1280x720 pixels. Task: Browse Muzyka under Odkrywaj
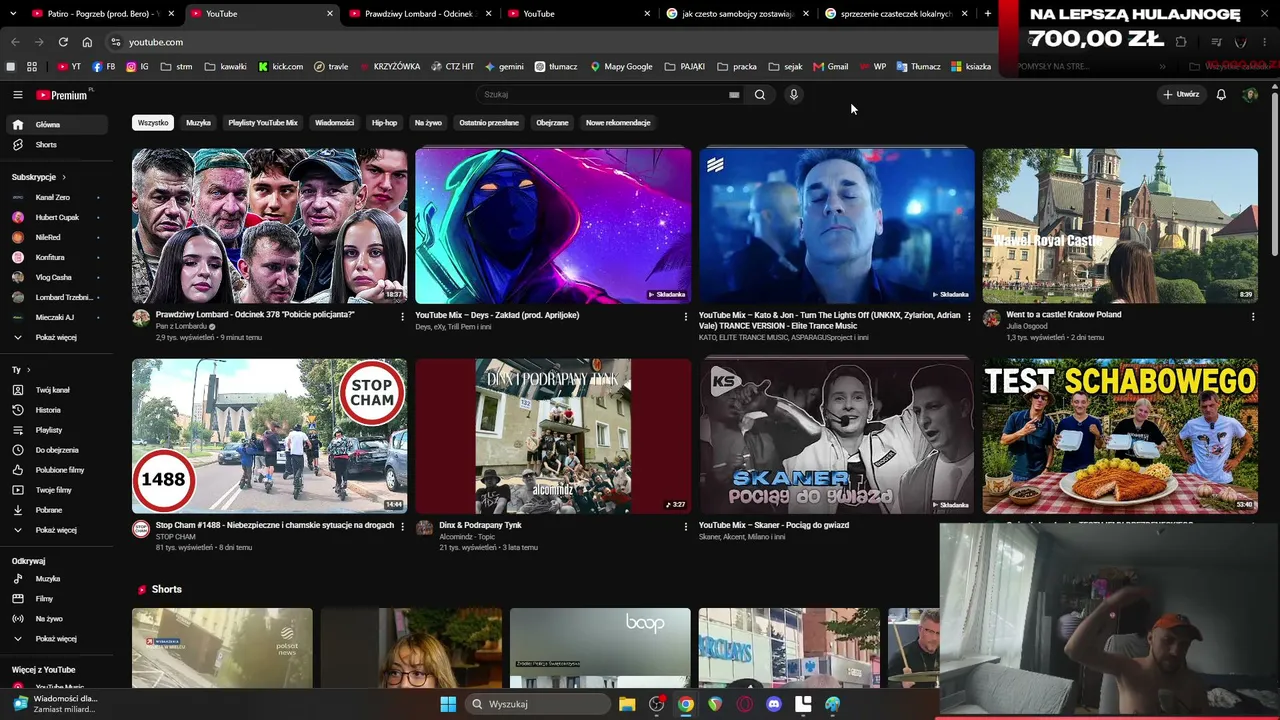tap(56, 579)
